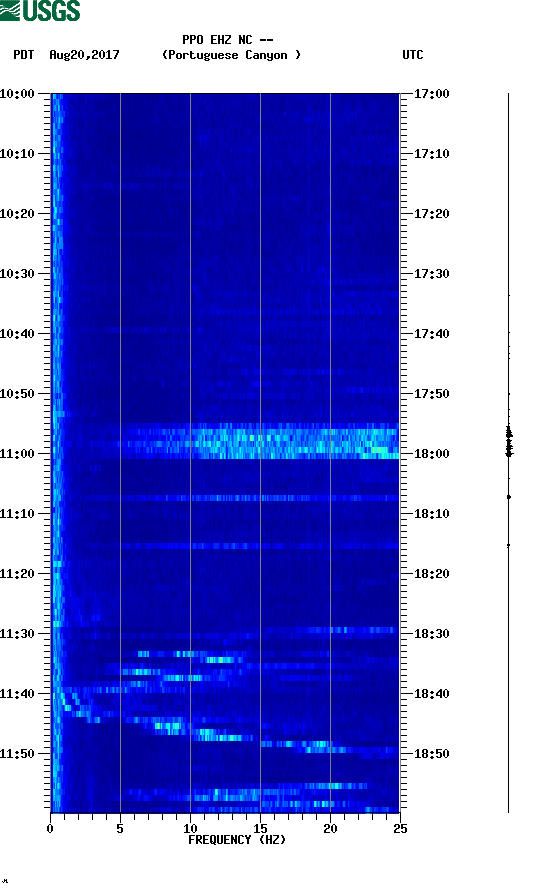Click the 17:40 UTC time label
This screenshot has width=552, height=892.
coord(431,334)
